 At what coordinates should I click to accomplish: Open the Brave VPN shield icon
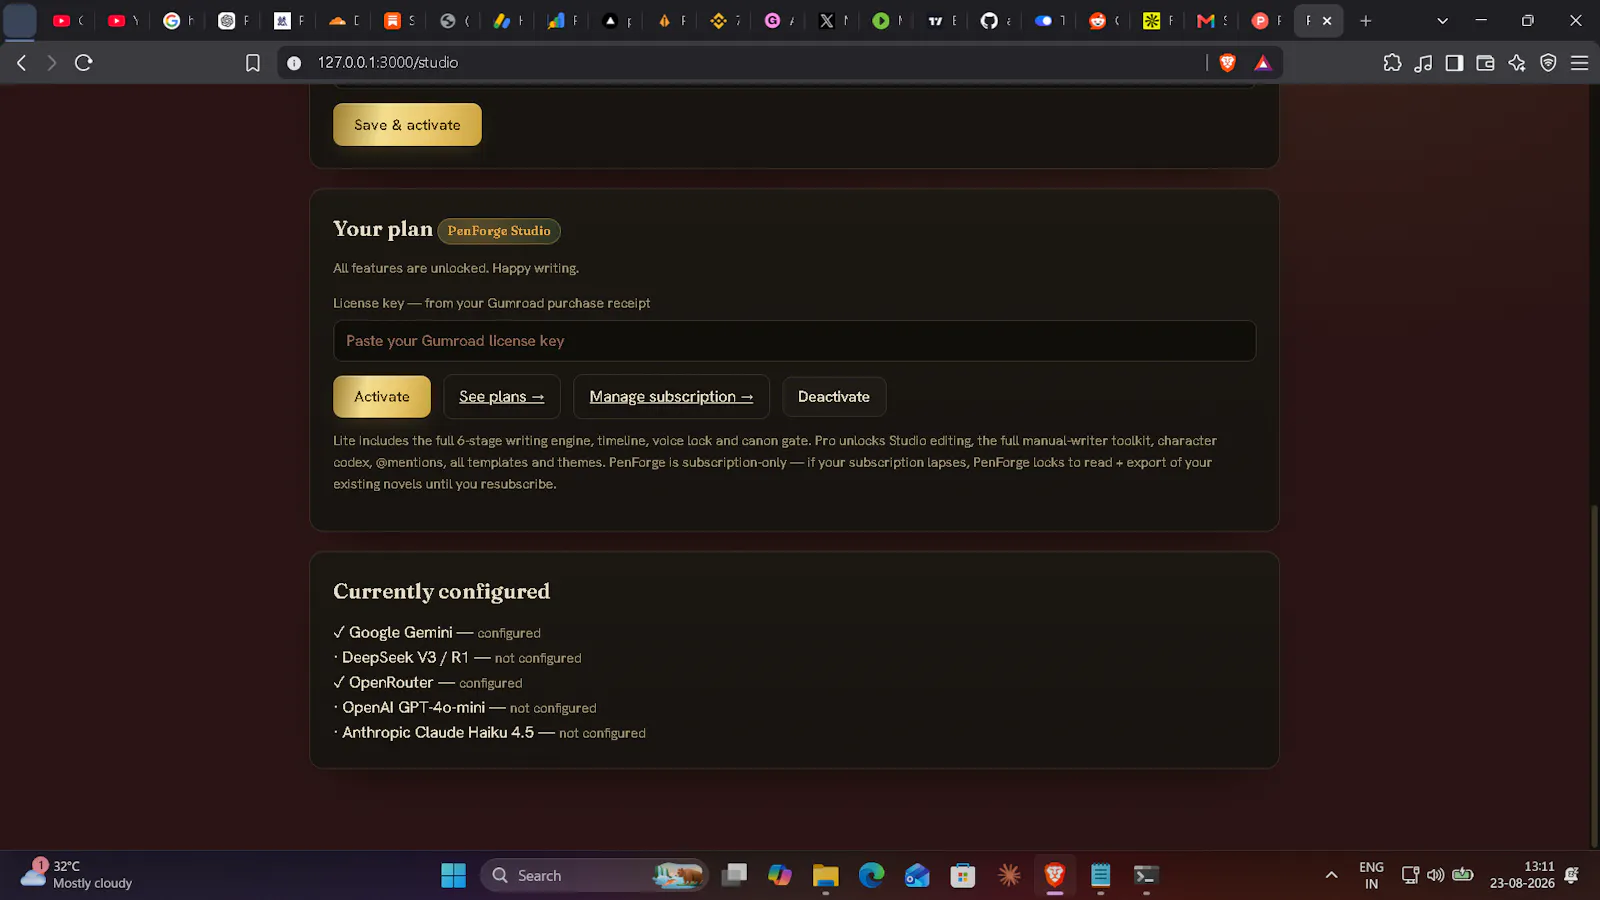tap(1548, 63)
